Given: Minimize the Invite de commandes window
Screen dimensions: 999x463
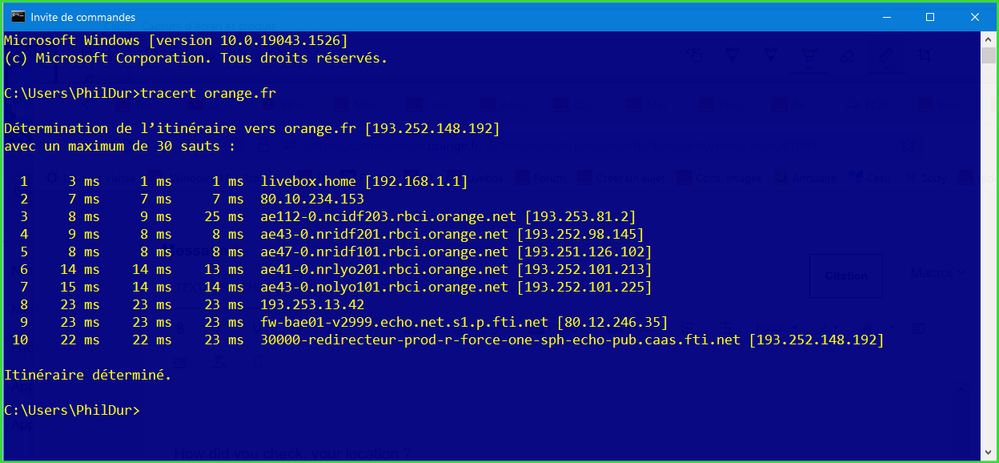Looking at the screenshot, I should 884,16.
